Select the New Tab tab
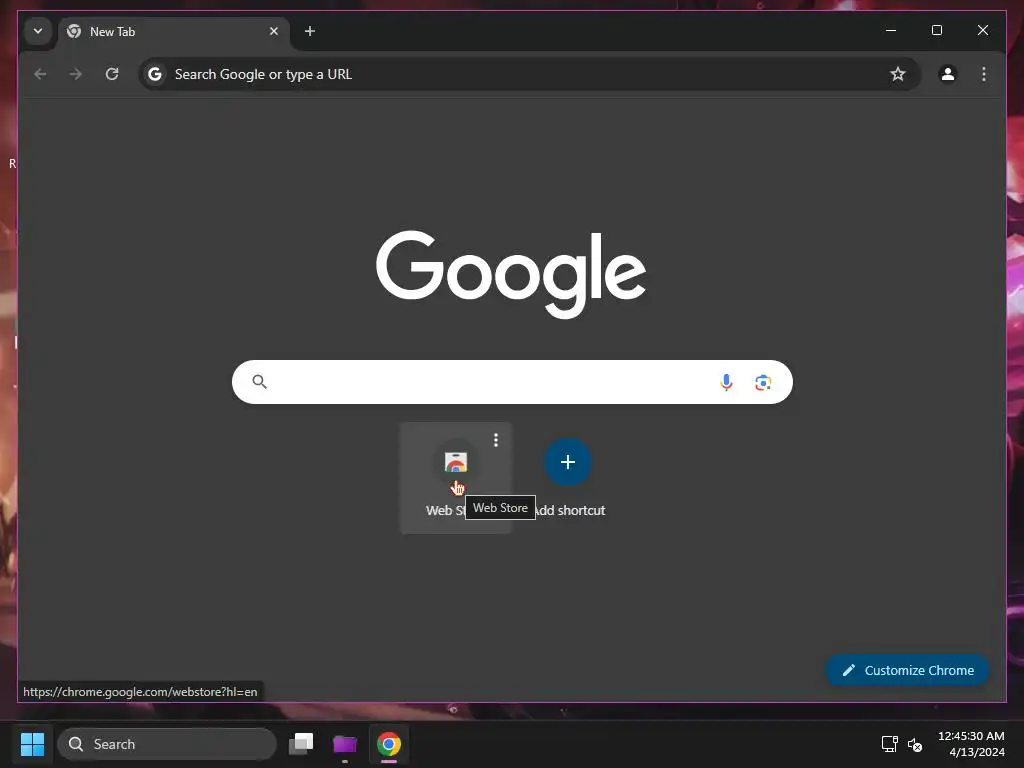This screenshot has width=1024, height=768. click(174, 31)
